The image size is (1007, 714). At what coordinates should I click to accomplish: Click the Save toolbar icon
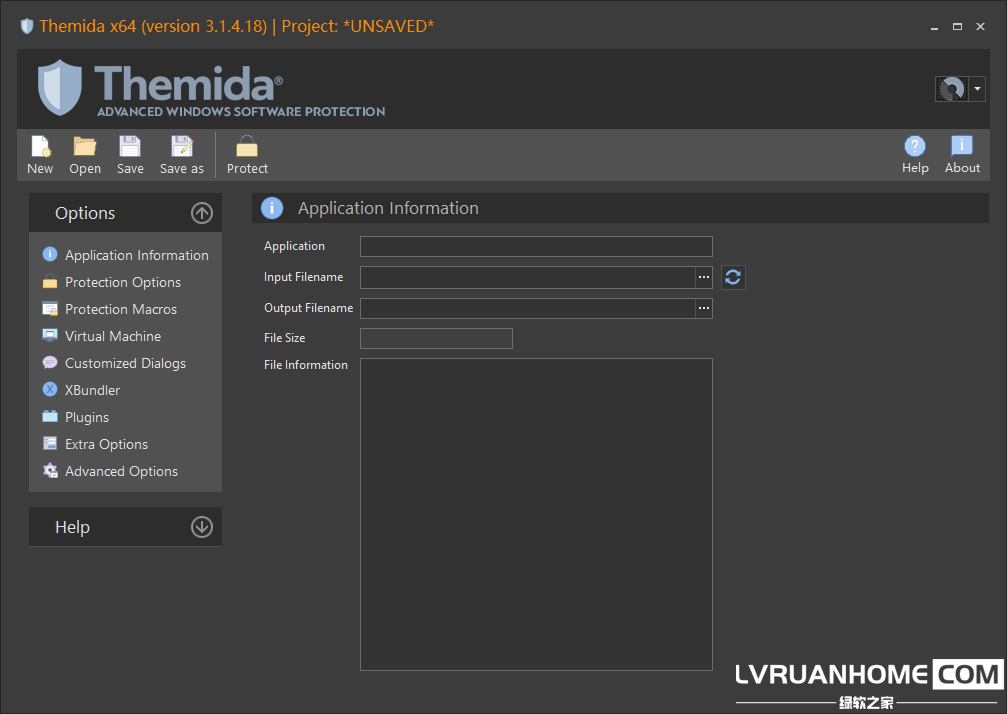[130, 147]
